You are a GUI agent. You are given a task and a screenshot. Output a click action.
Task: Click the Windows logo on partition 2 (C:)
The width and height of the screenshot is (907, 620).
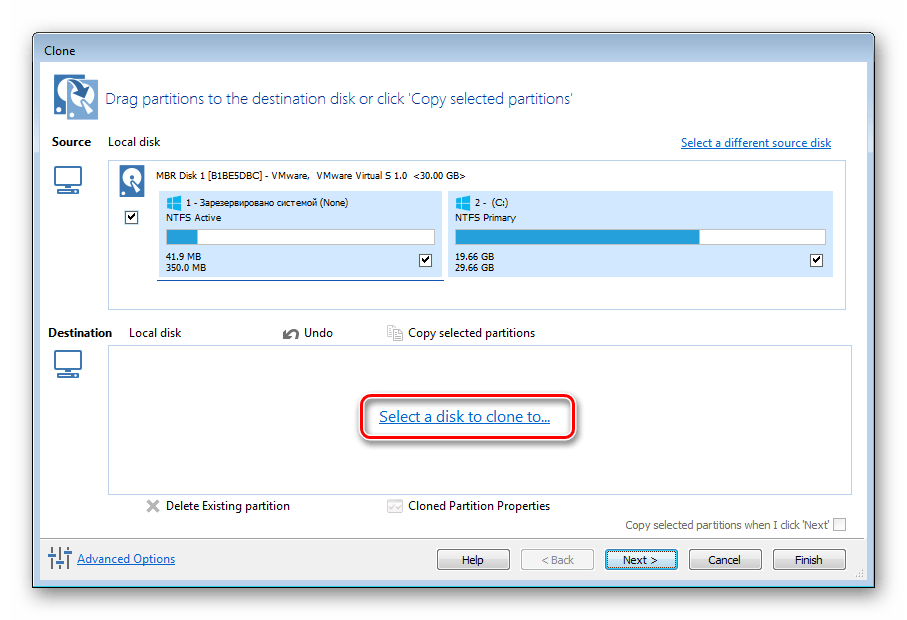tap(463, 203)
